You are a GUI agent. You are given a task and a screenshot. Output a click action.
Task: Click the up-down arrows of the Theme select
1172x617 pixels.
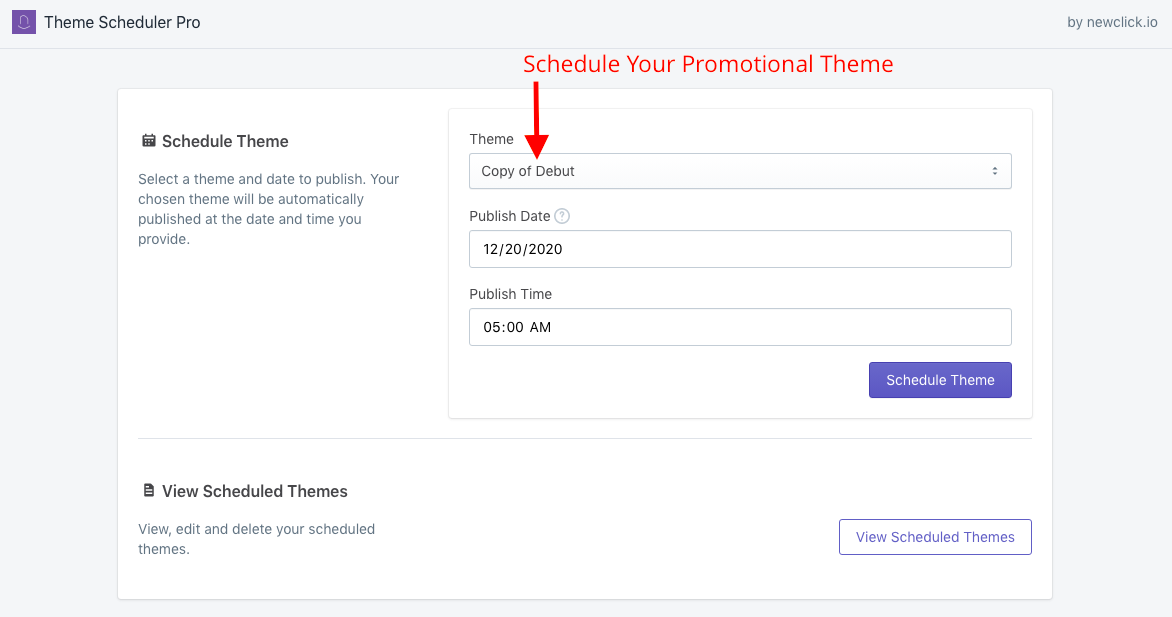coord(995,171)
